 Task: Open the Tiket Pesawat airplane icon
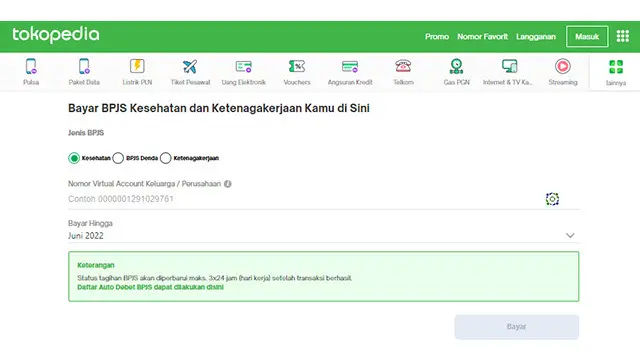pos(190,66)
